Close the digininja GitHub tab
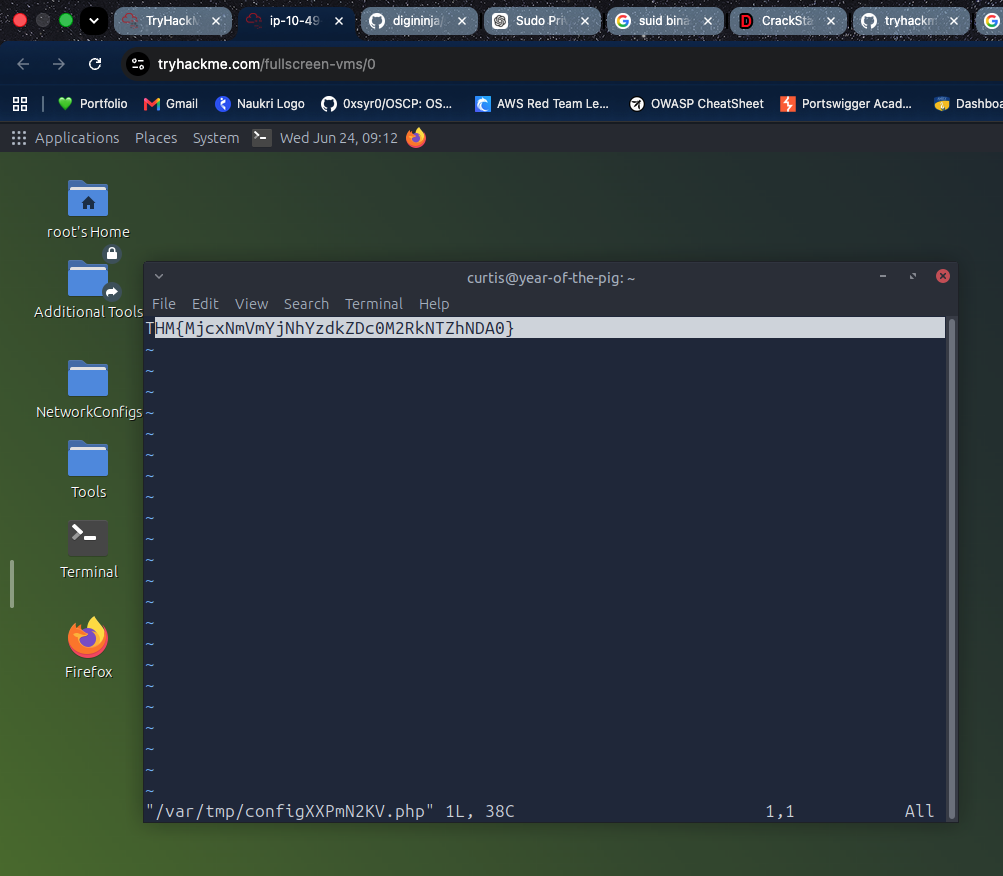The image size is (1003, 876). pos(462,21)
